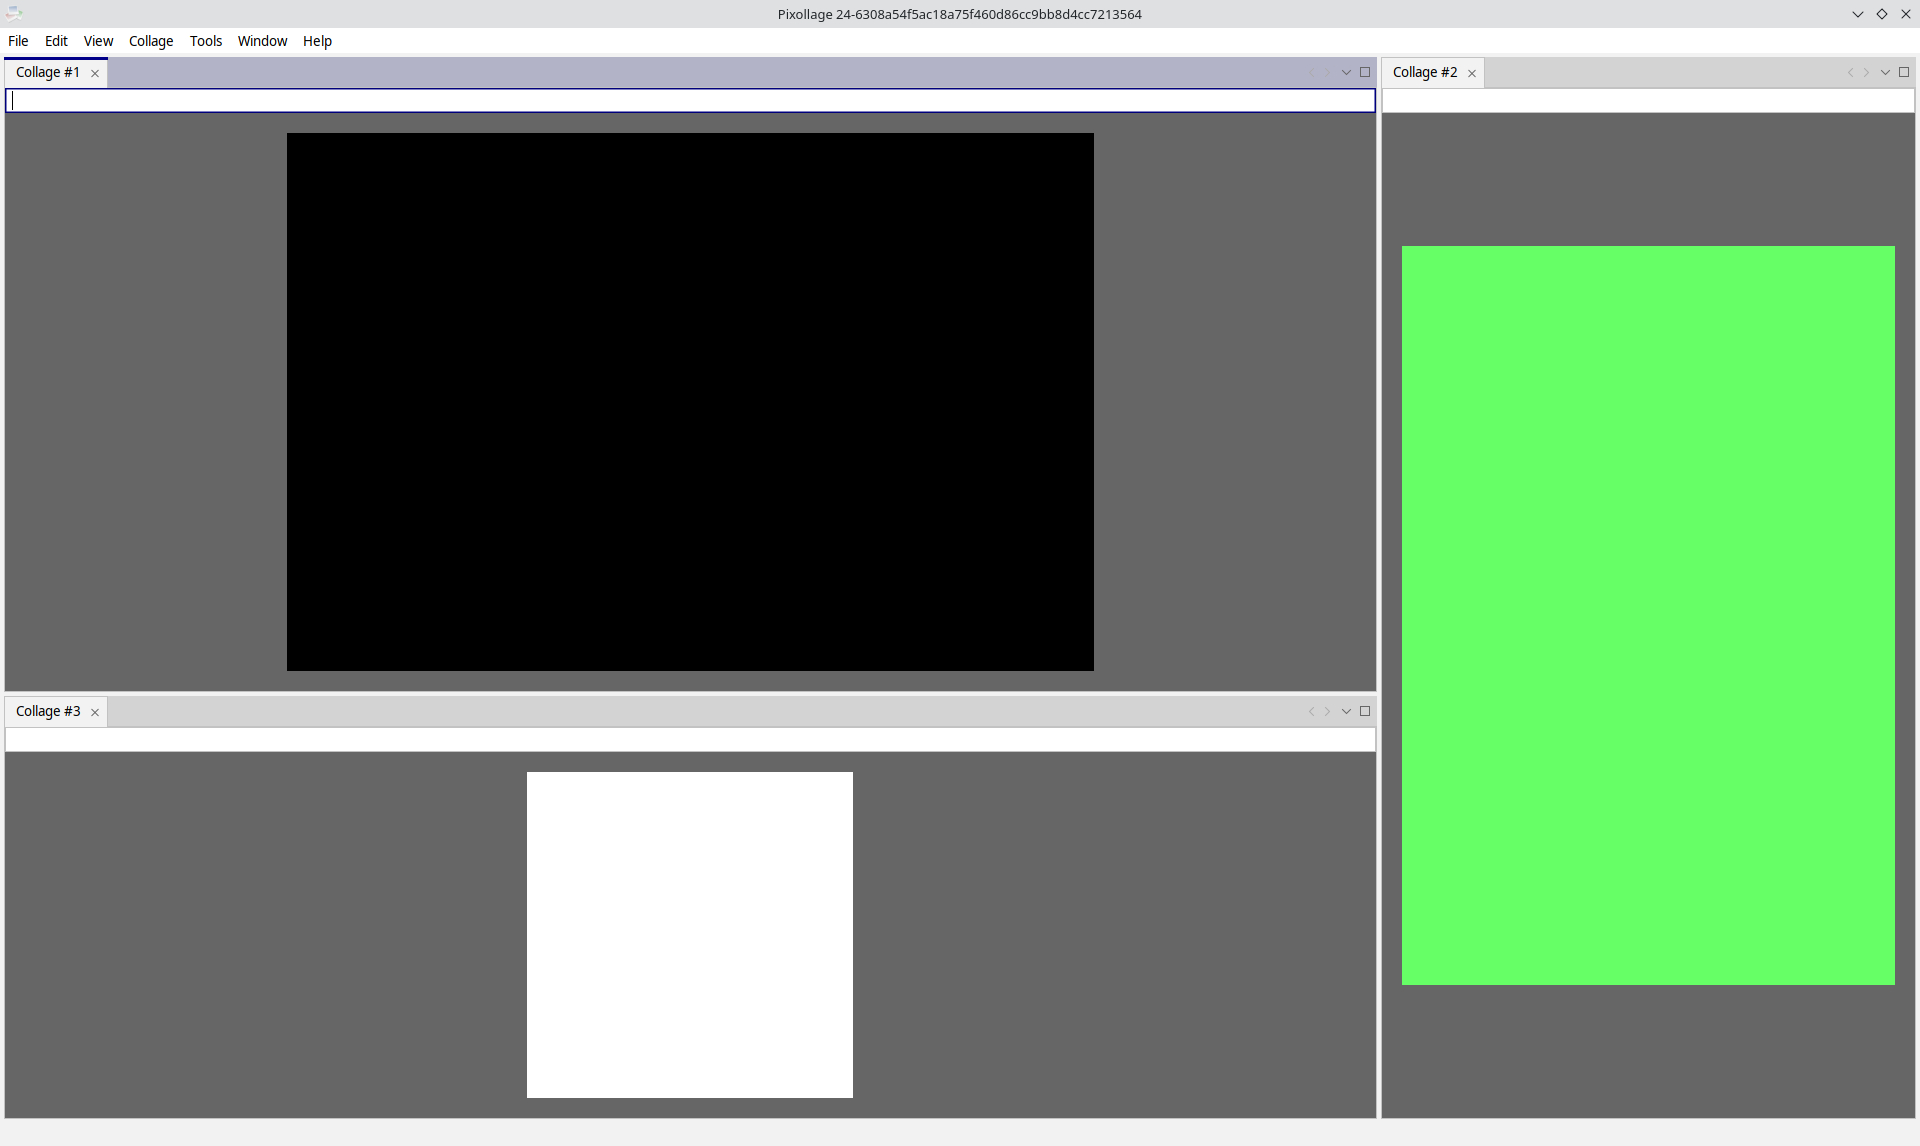Open tab list dropdown in Collage #1 panel
The image size is (1920, 1146).
pos(1346,72)
